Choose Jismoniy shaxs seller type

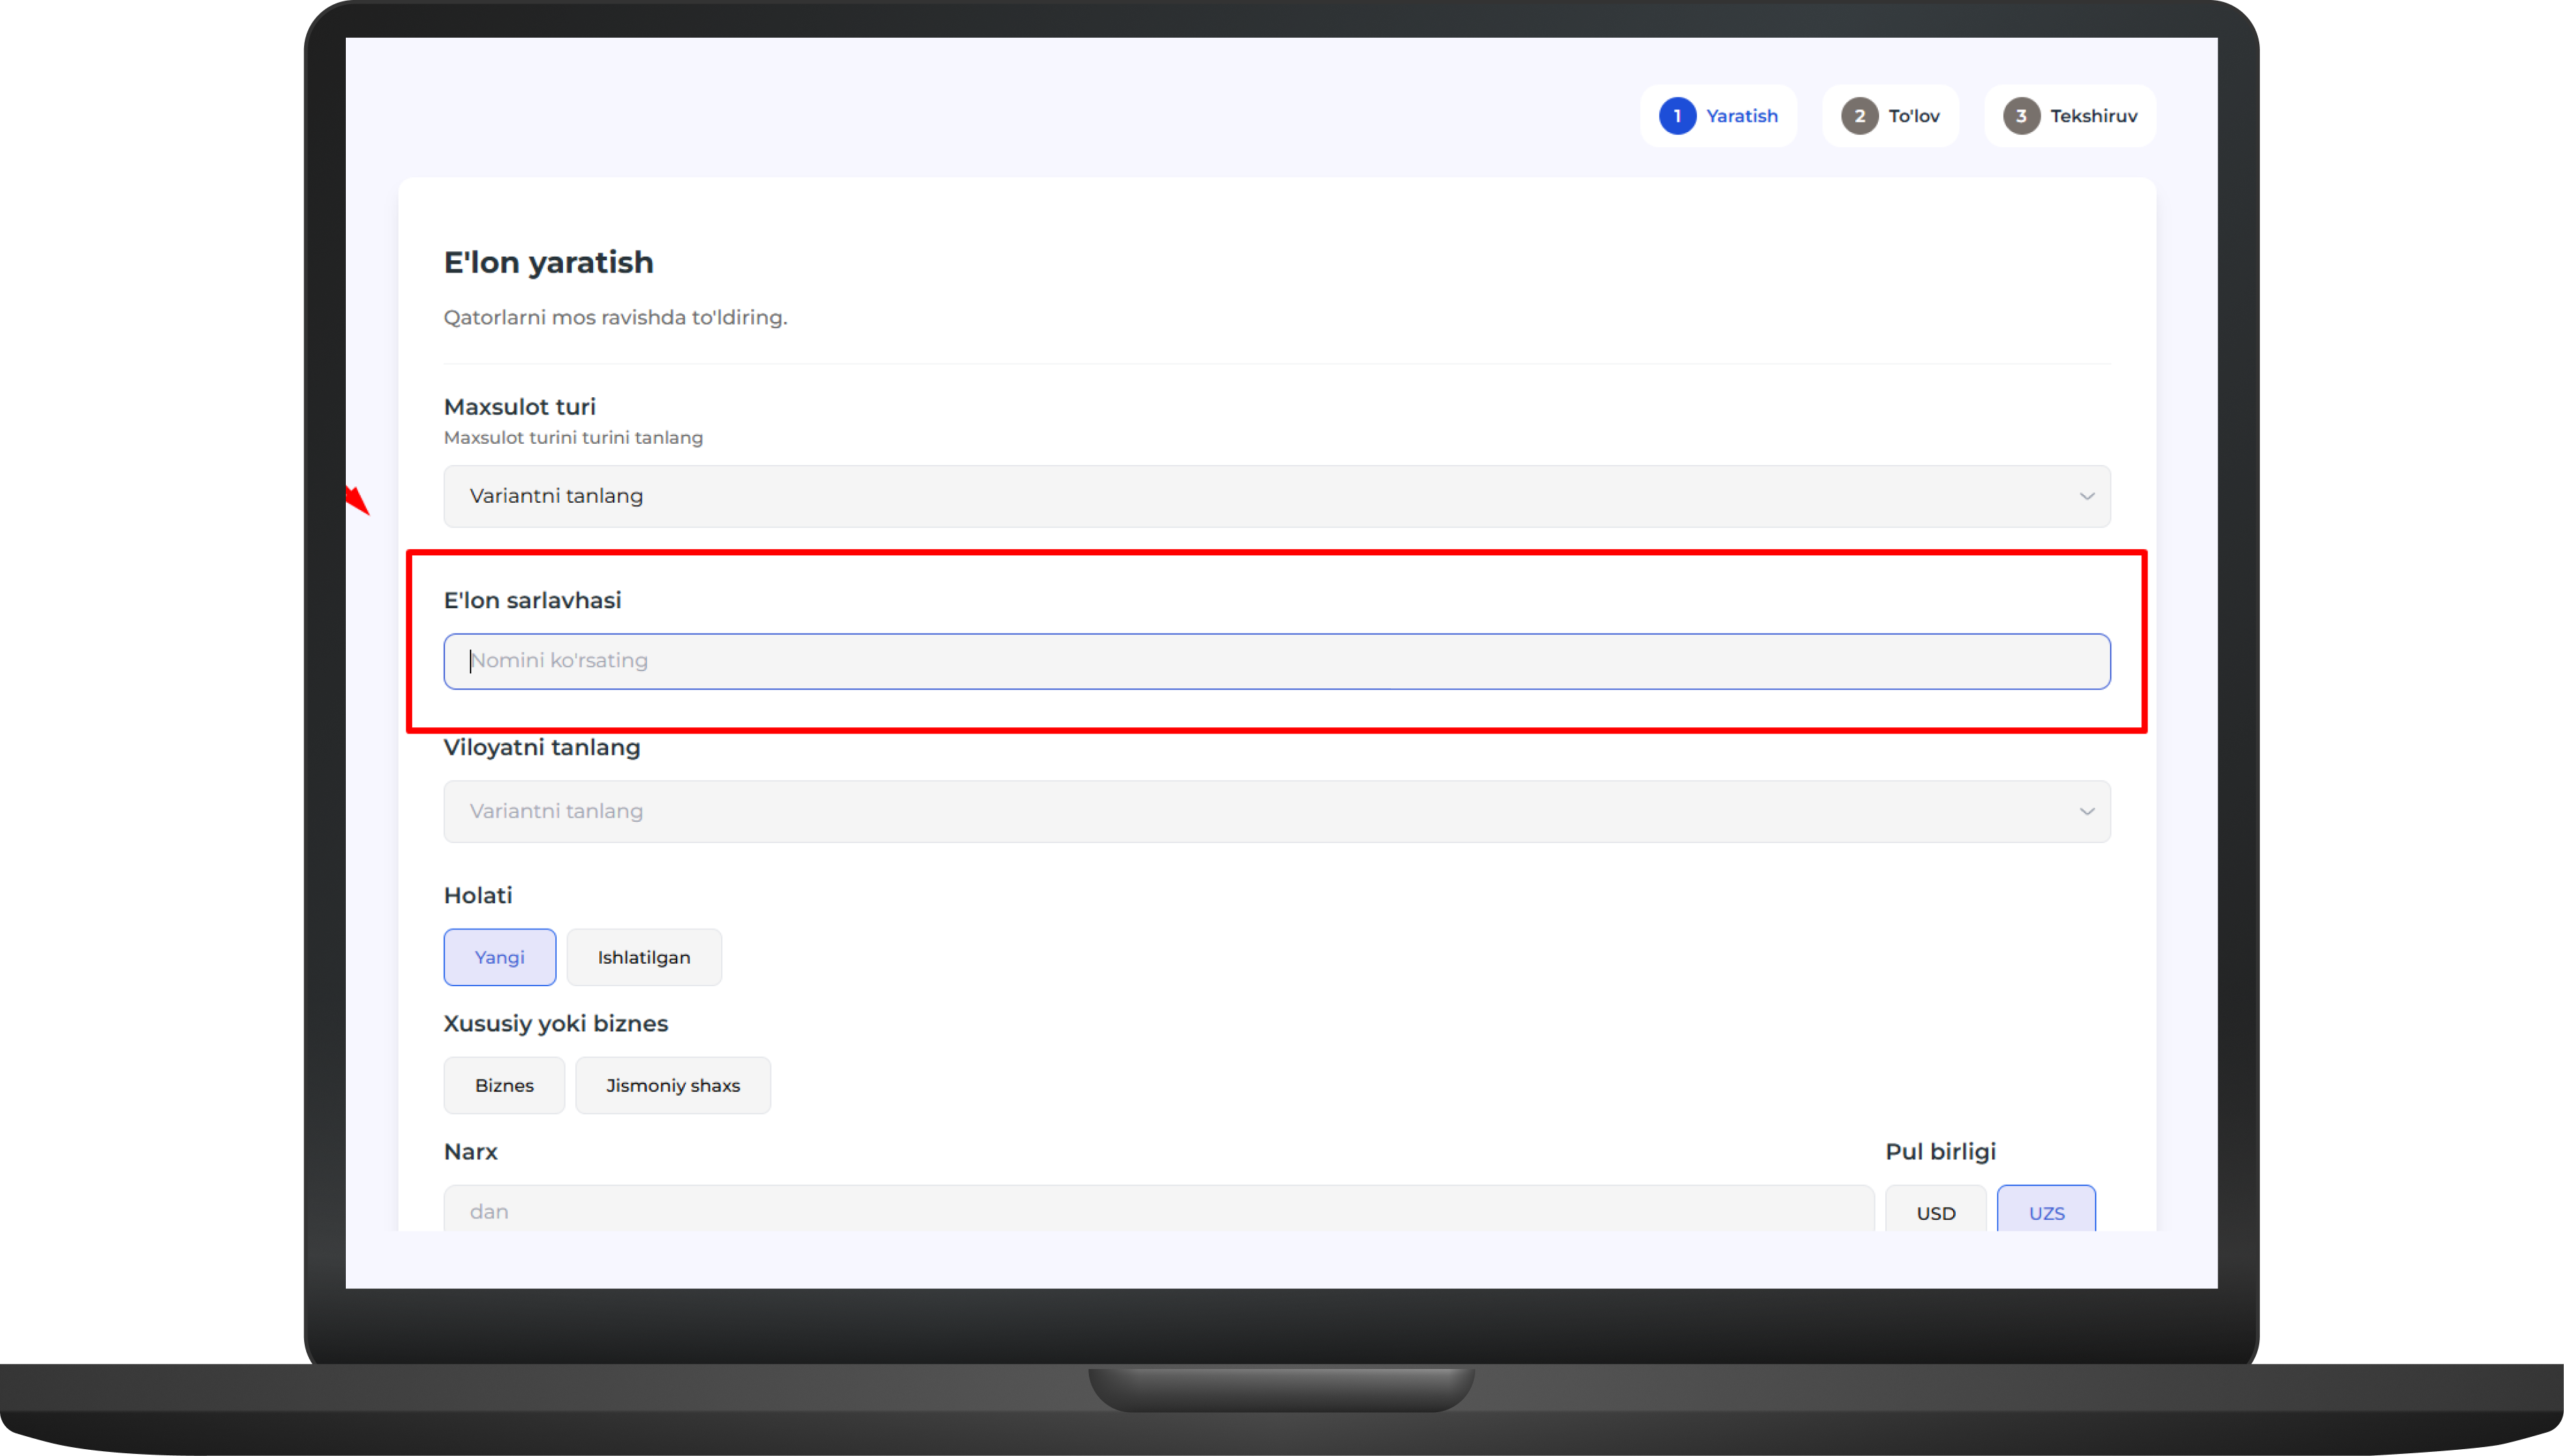[672, 1085]
